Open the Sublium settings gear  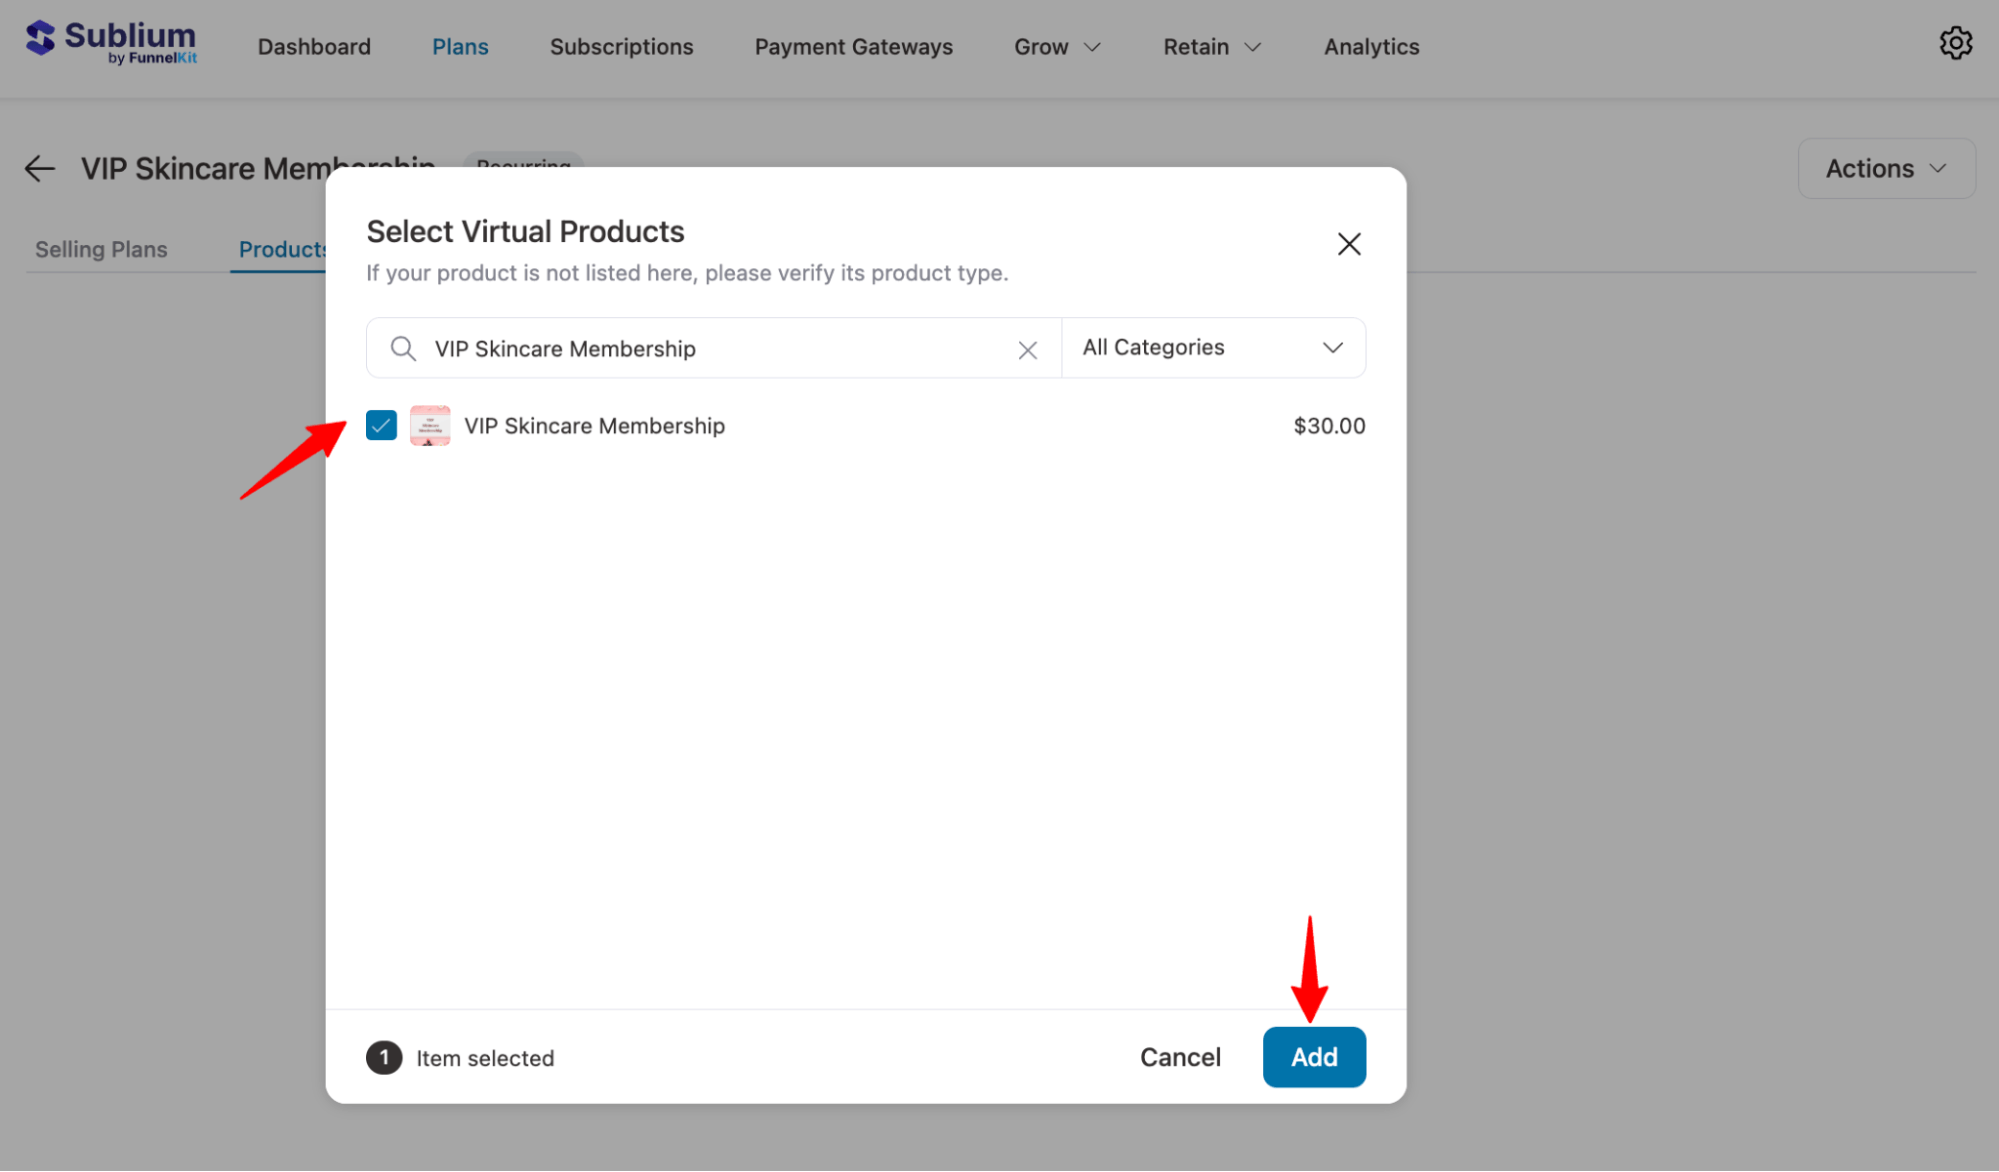(1956, 43)
